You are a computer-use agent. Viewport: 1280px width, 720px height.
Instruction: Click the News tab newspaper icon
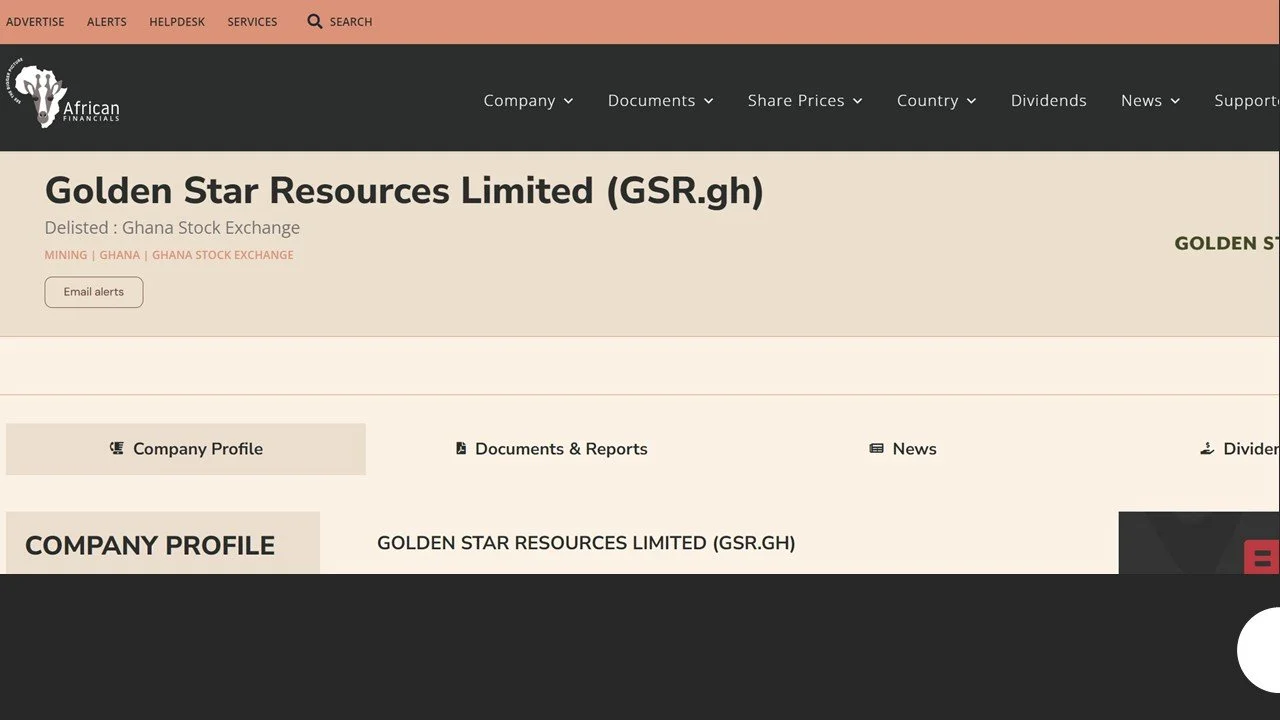point(877,448)
